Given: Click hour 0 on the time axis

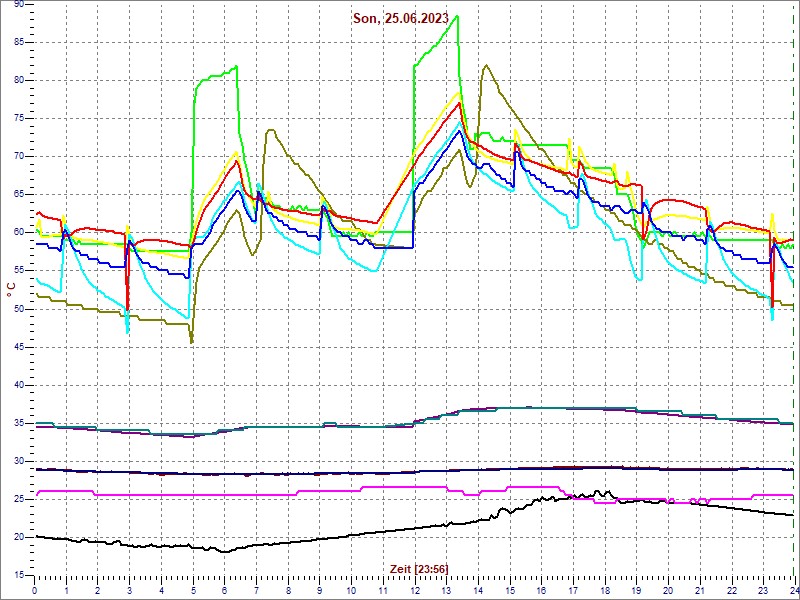Looking at the screenshot, I should pyautogui.click(x=34, y=590).
